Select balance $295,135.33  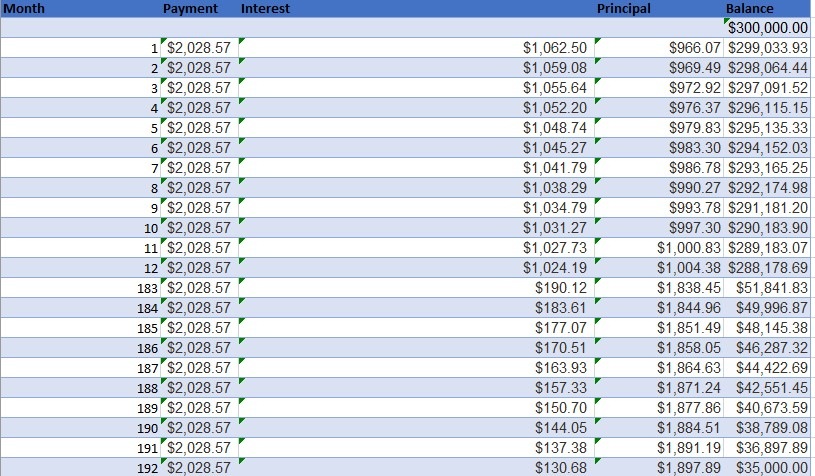coord(767,128)
